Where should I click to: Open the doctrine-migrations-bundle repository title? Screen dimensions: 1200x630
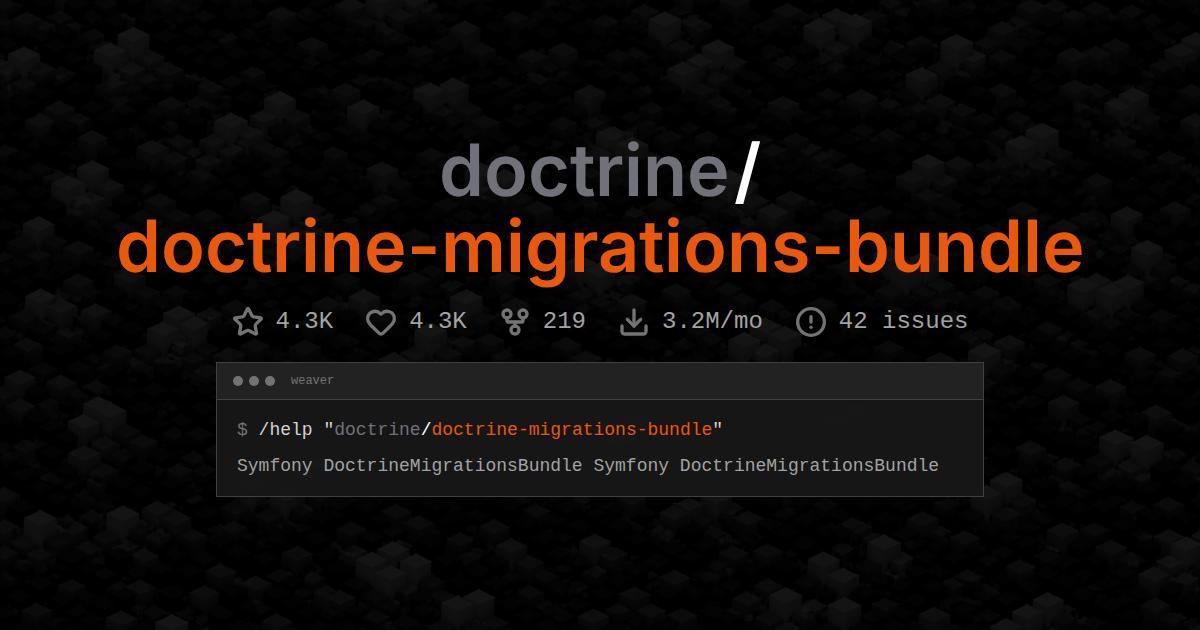click(600, 247)
